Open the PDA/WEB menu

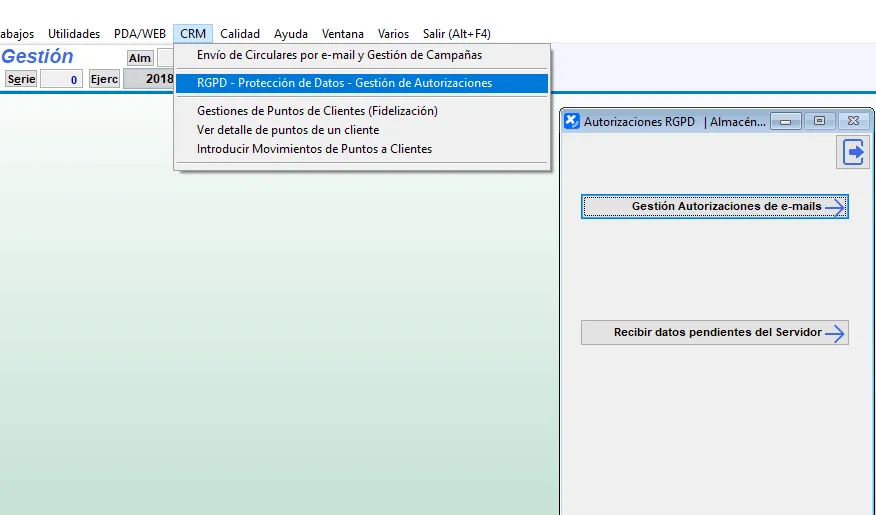point(140,34)
